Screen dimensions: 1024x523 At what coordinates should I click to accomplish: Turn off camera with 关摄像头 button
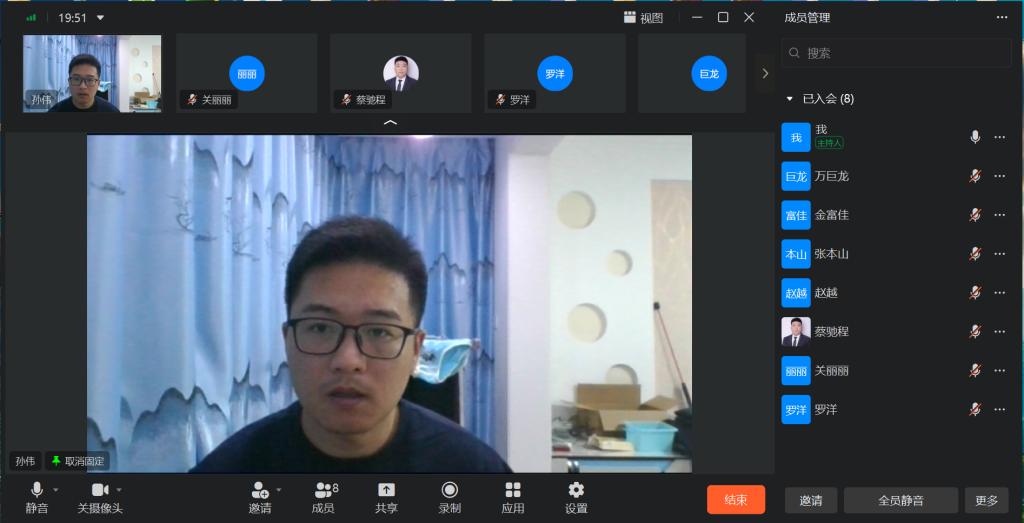pyautogui.click(x=100, y=490)
